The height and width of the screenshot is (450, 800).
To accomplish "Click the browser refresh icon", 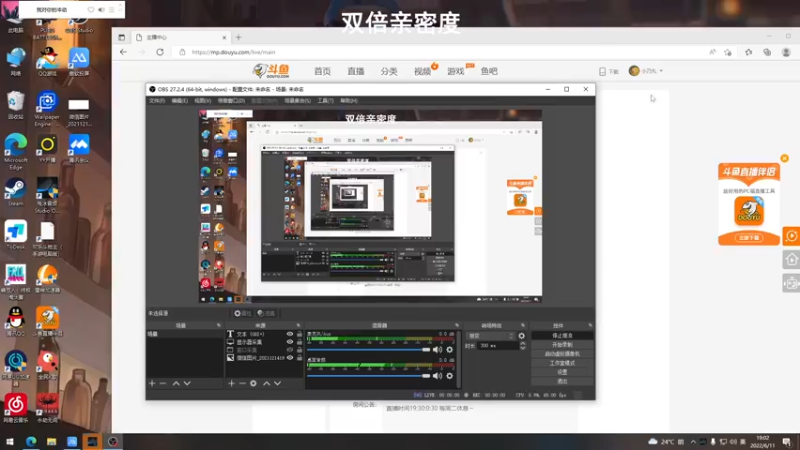I will pos(160,52).
